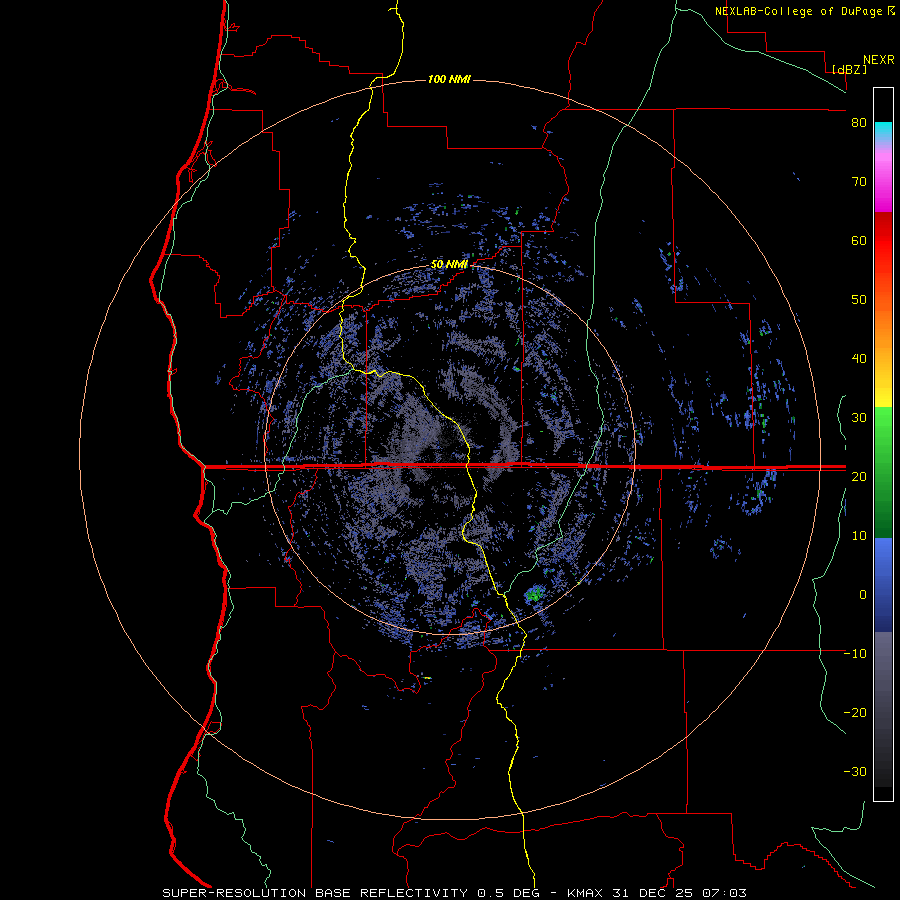Click the 50 value on dBZ scale
Viewport: 900px width, 900px height.
(859, 300)
